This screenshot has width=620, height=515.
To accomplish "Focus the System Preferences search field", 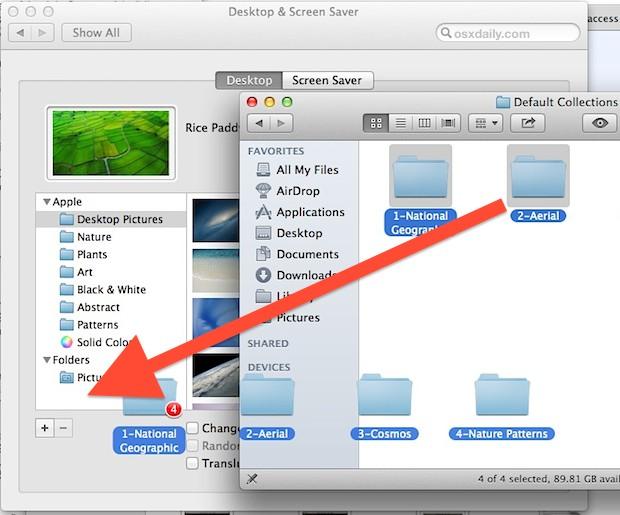I will [x=508, y=33].
